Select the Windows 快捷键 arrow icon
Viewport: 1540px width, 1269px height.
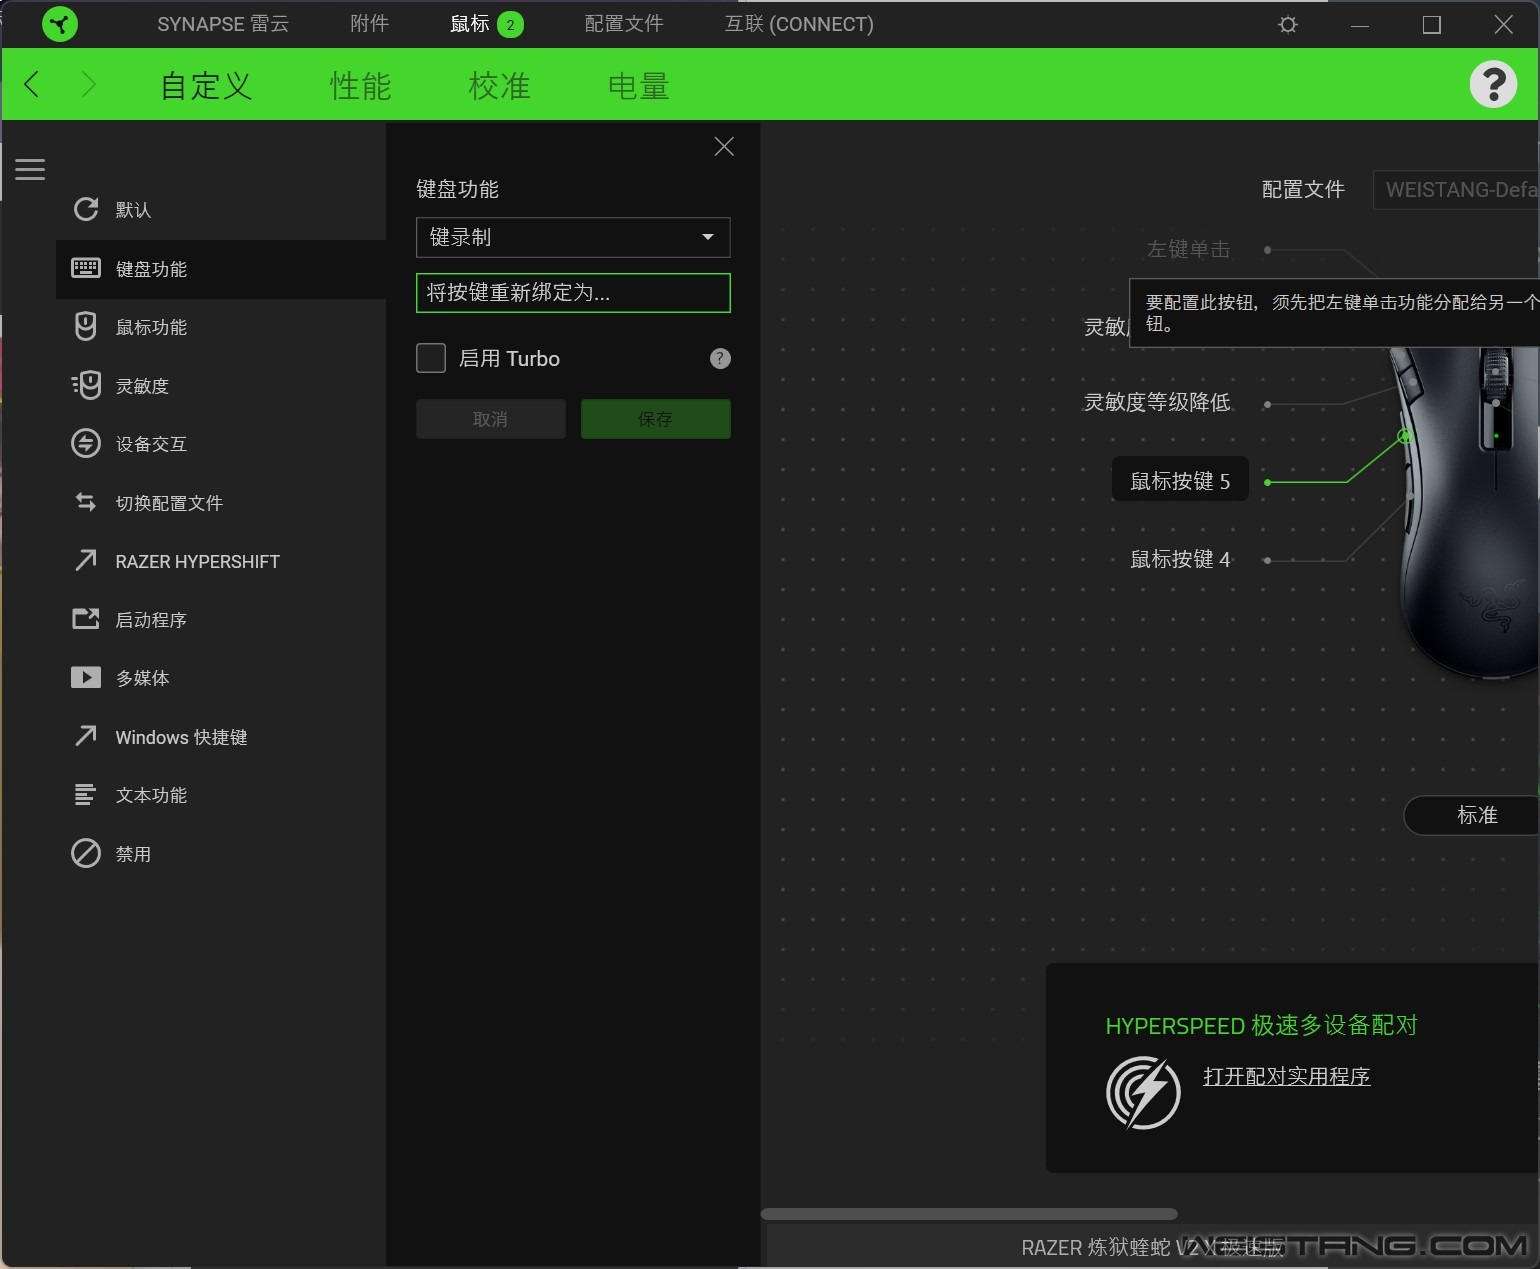(86, 736)
